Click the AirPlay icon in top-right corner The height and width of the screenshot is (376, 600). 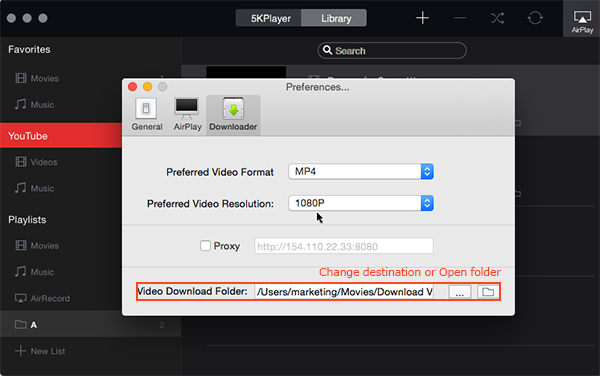[x=582, y=19]
